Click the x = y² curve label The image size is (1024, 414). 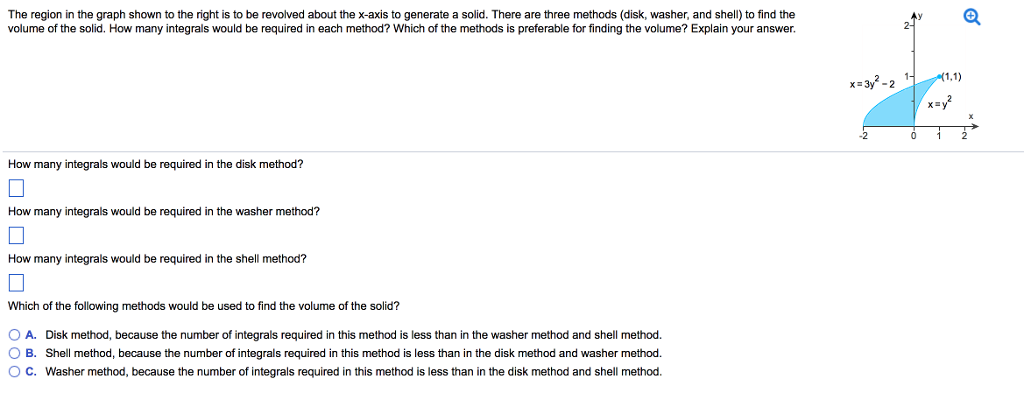941,103
